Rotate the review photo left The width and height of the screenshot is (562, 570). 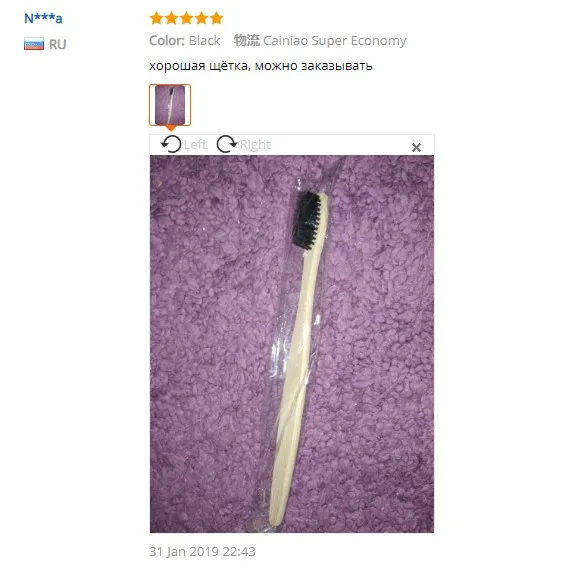click(x=170, y=144)
